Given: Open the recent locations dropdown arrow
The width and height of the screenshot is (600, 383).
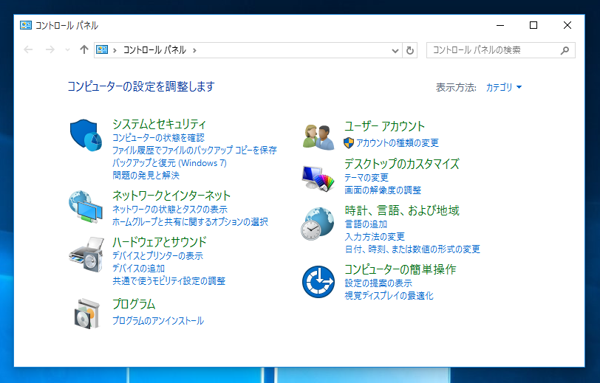Looking at the screenshot, I should [x=68, y=50].
